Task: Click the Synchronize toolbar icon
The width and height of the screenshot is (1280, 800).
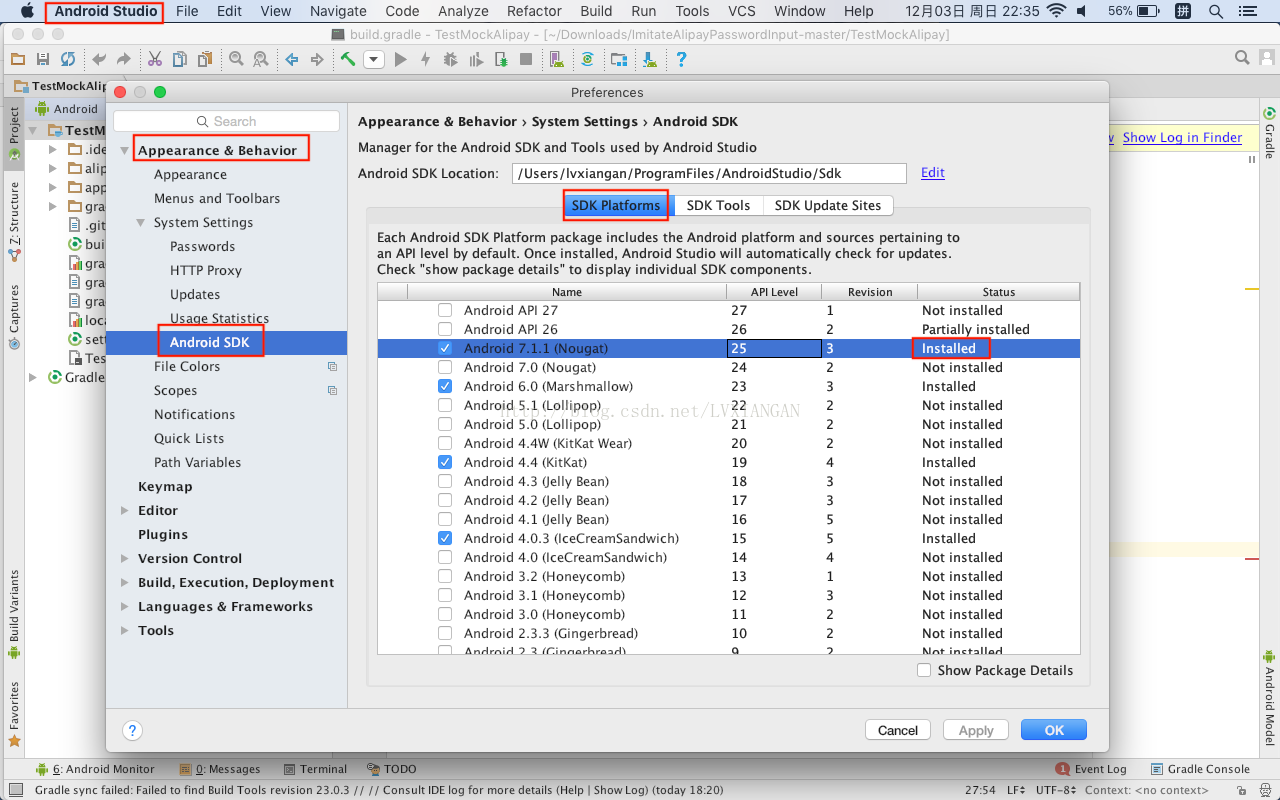Action: click(x=68, y=60)
